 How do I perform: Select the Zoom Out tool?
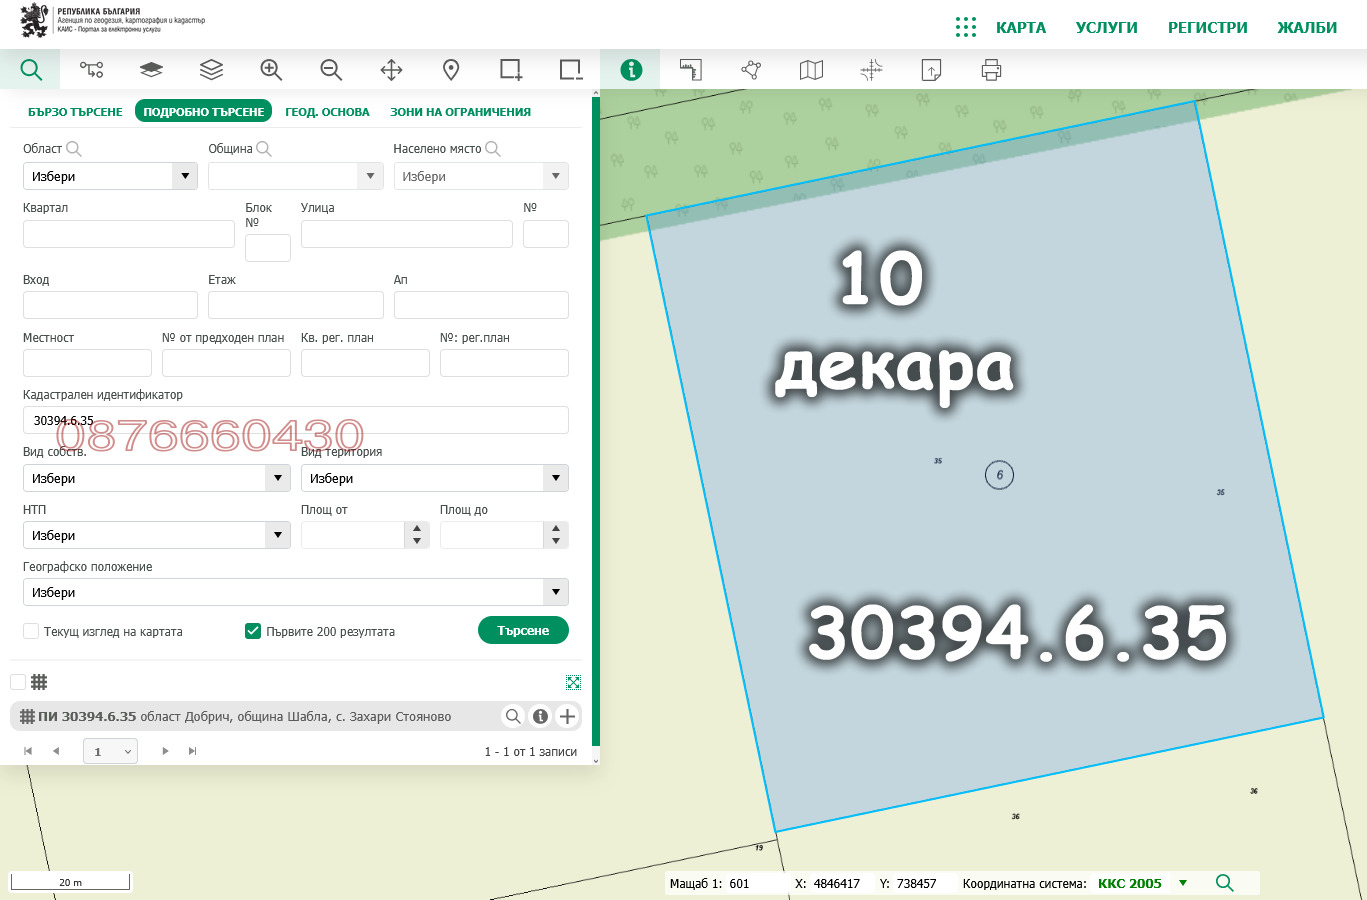click(x=330, y=70)
